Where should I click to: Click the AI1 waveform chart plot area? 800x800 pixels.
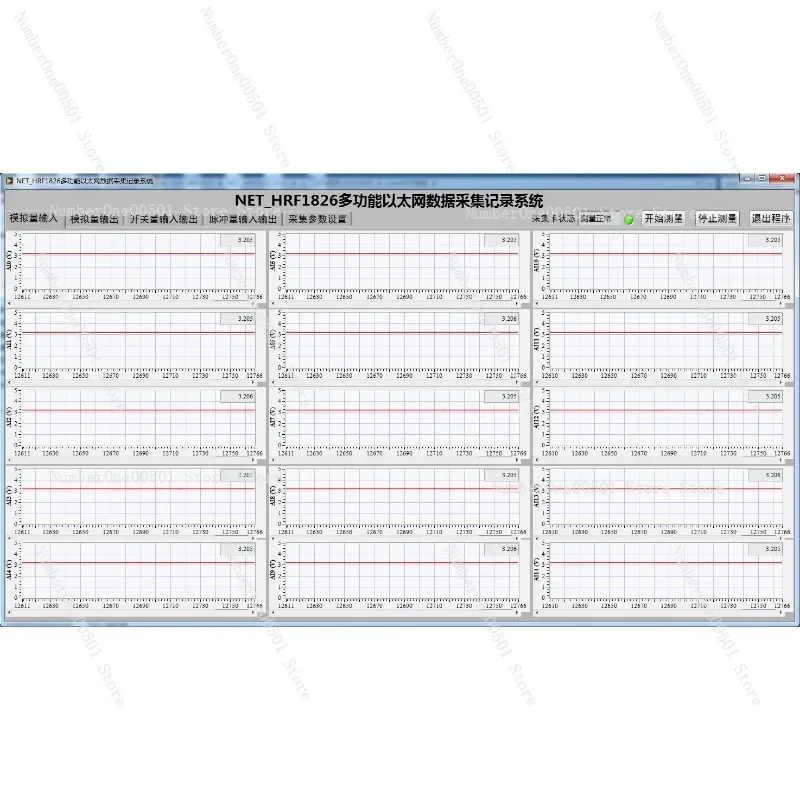138,340
